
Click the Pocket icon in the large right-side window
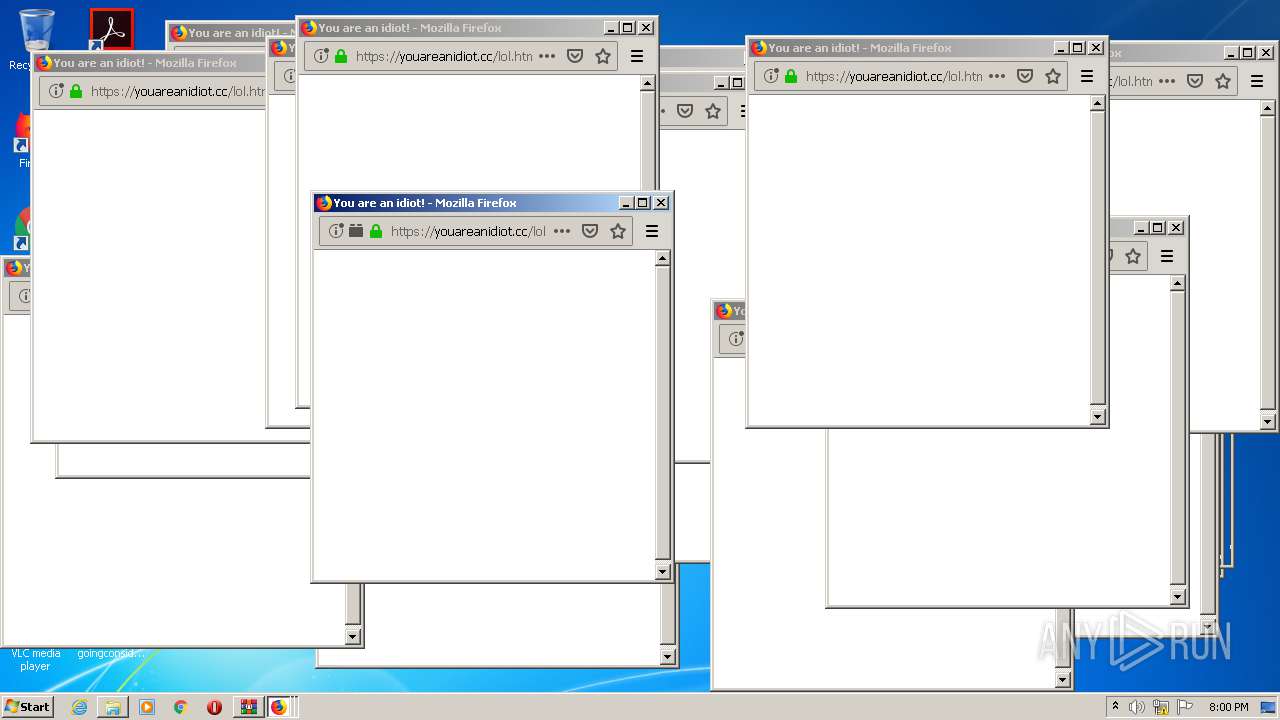[1025, 76]
